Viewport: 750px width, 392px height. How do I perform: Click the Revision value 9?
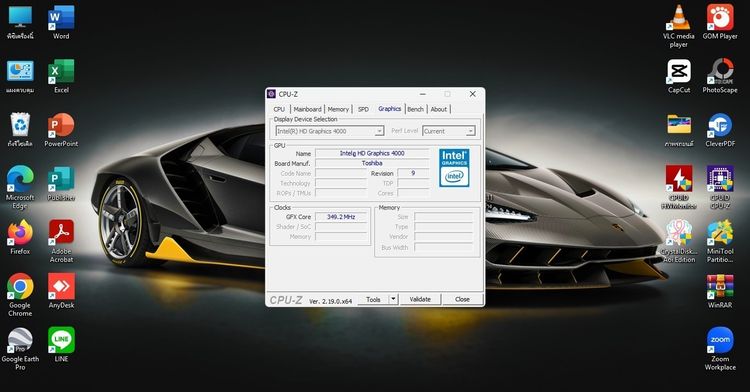point(413,173)
